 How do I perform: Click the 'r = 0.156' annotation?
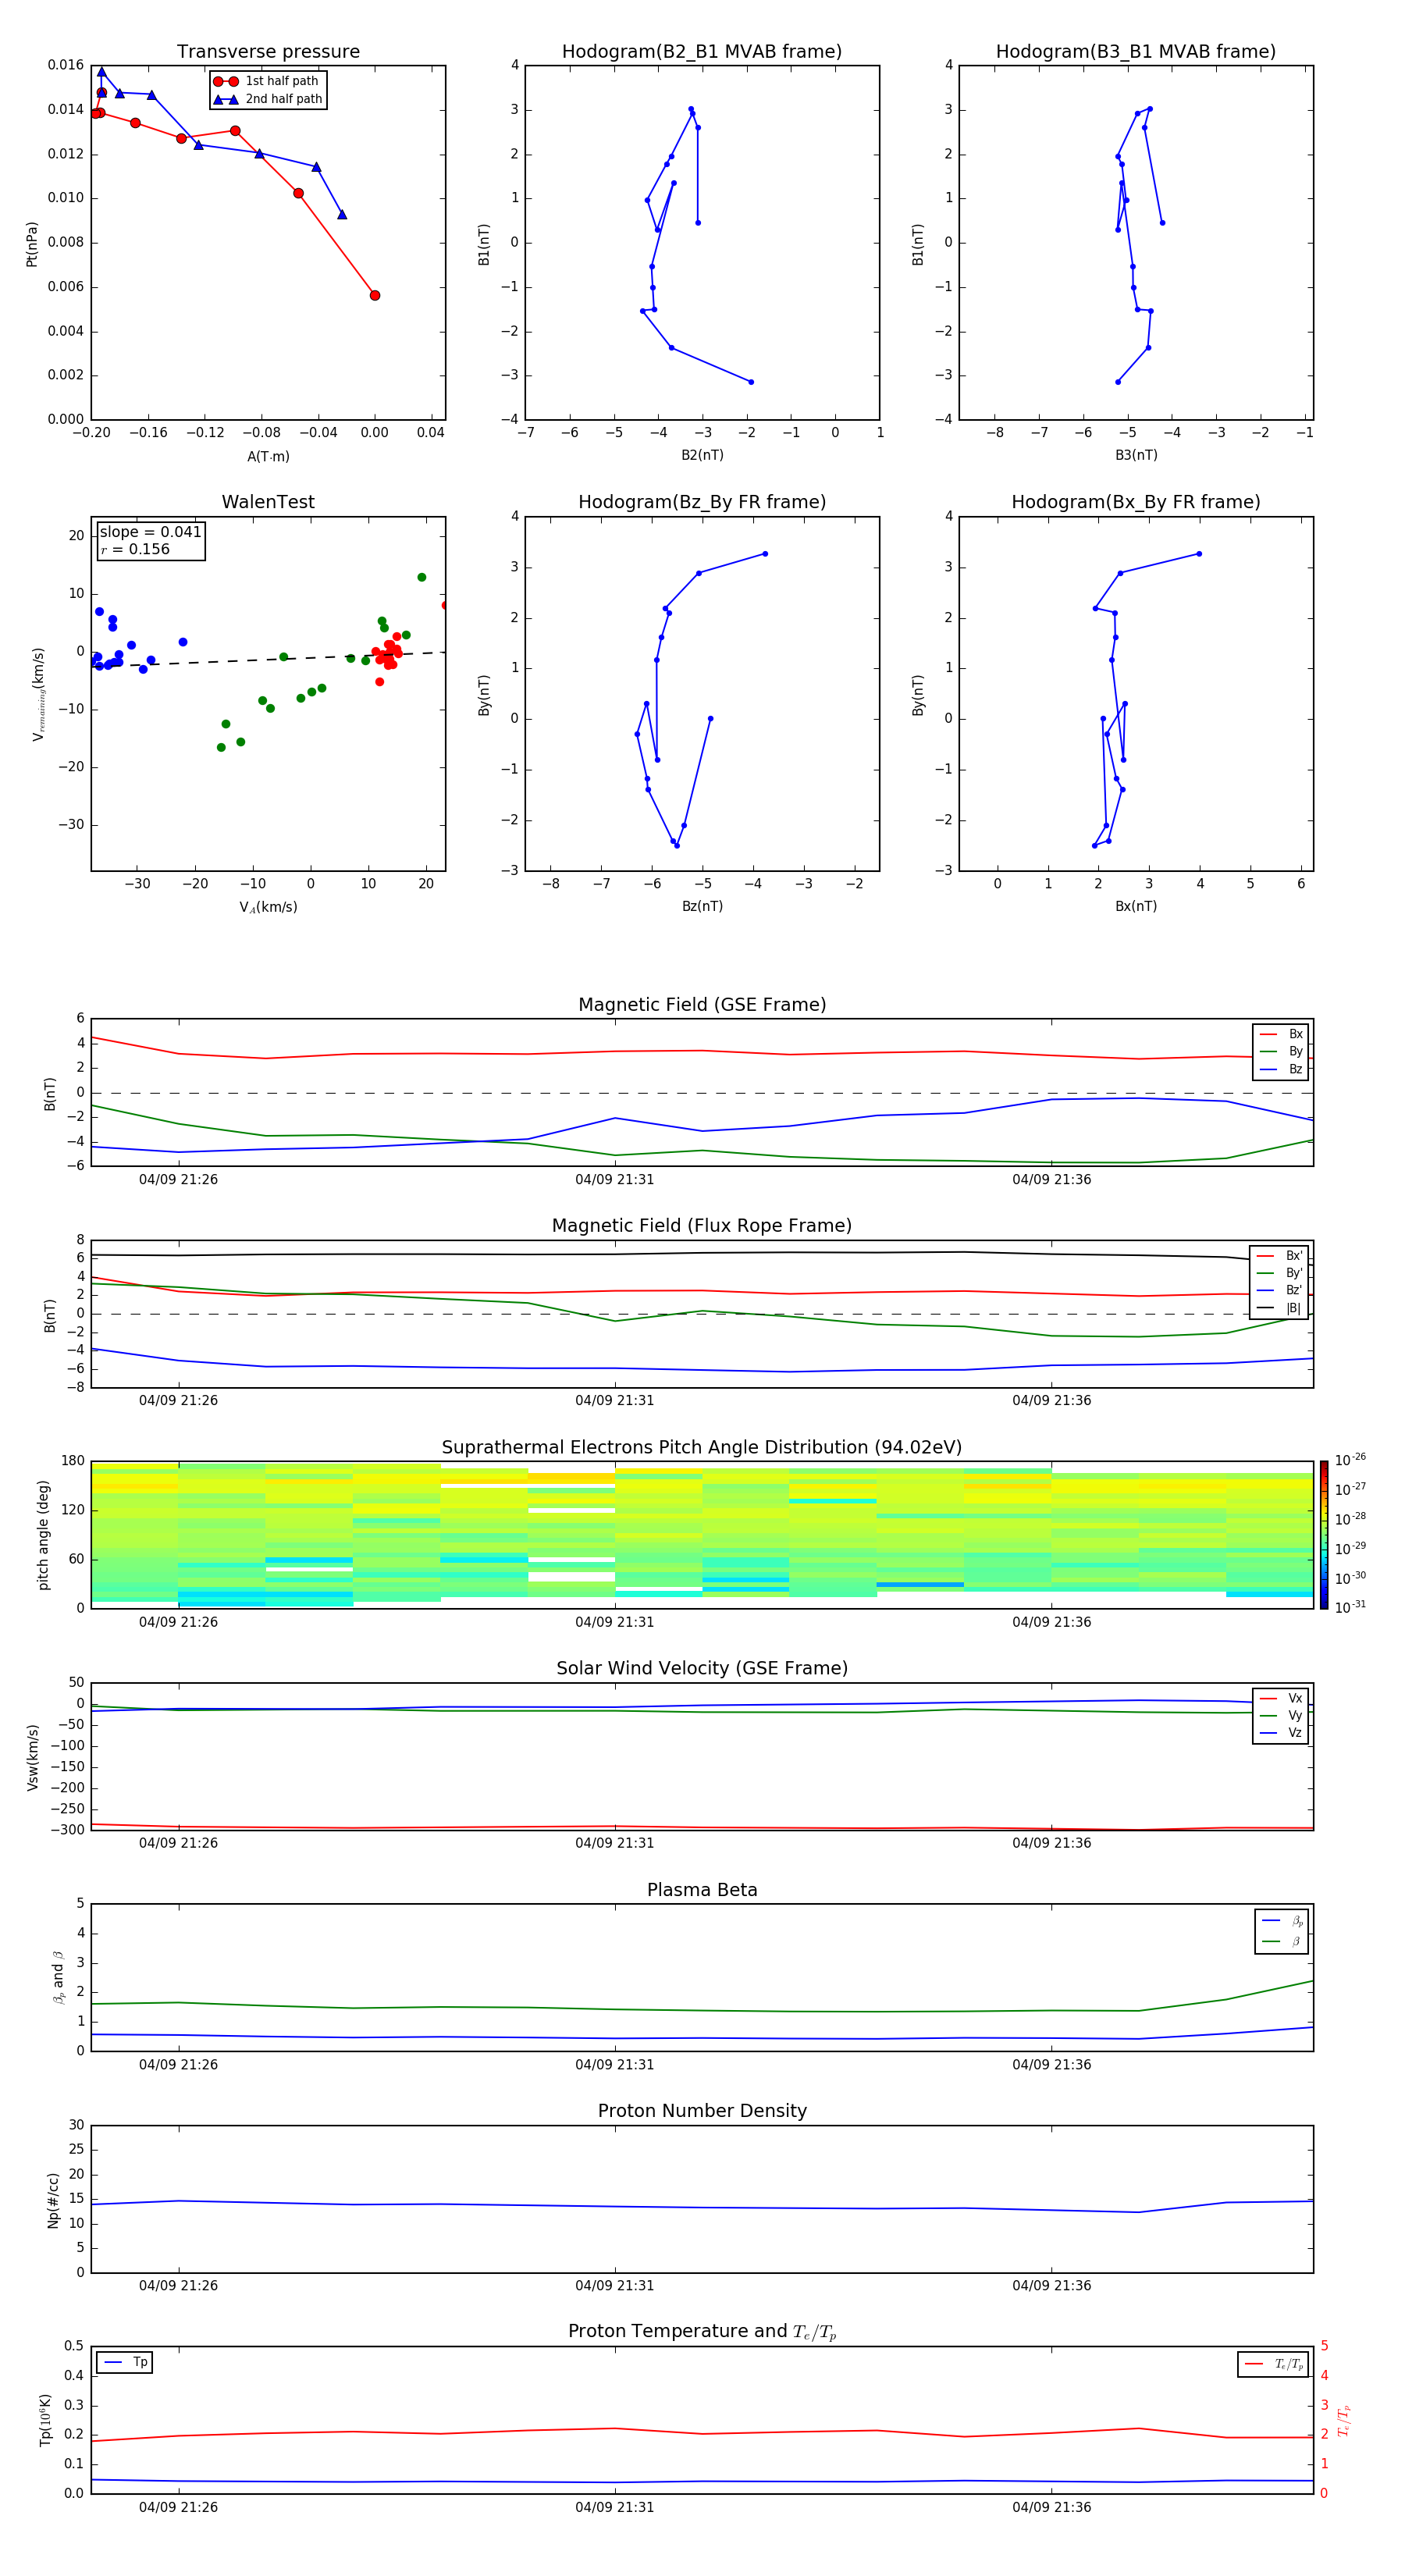(x=135, y=549)
